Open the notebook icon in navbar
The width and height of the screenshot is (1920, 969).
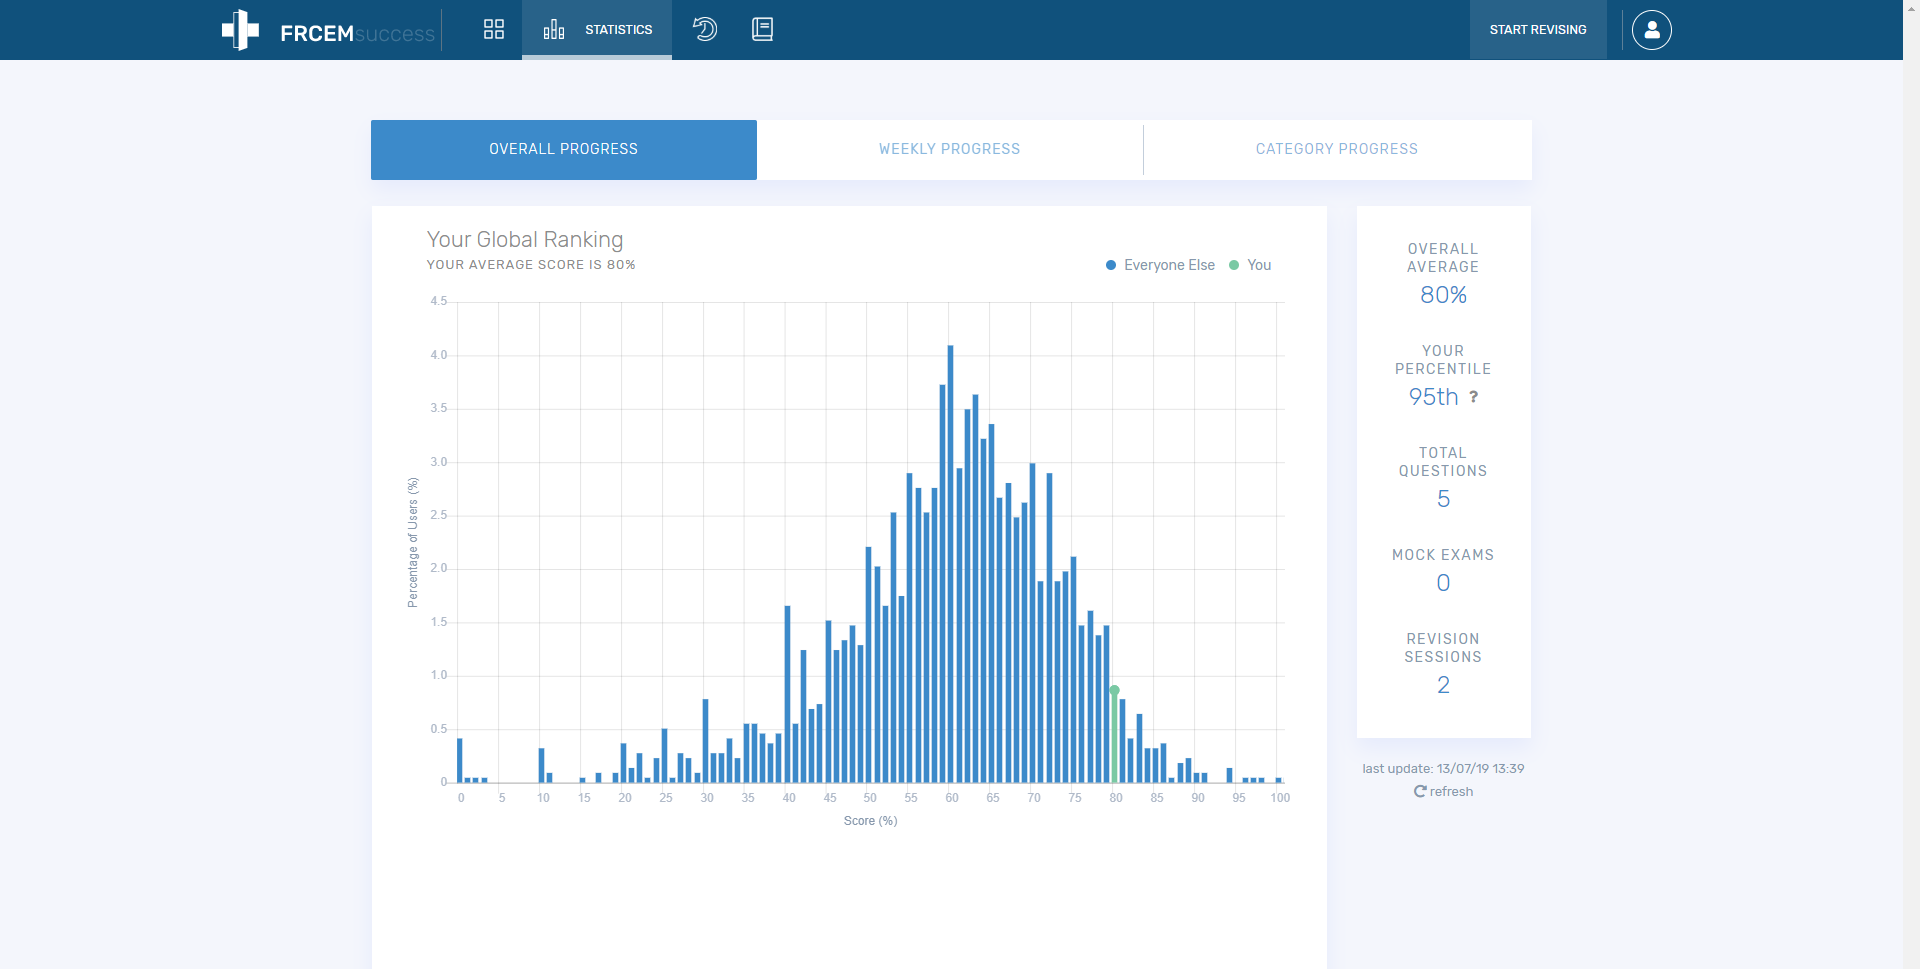coord(763,29)
